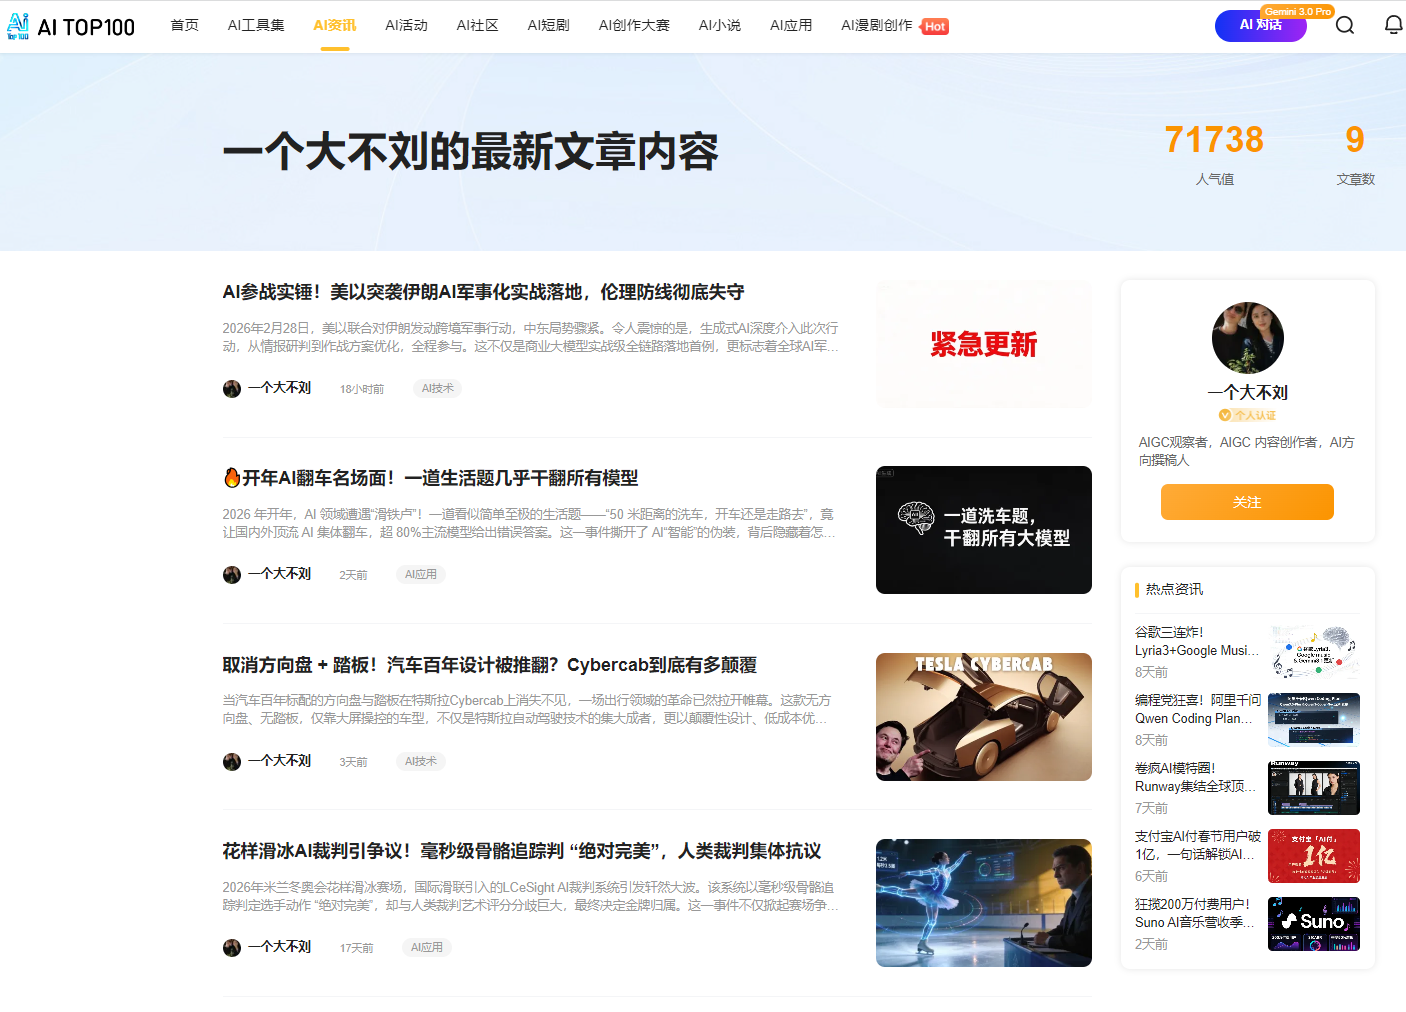Click author avatar under the figure skating article
This screenshot has height=1012, width=1406.
pyautogui.click(x=232, y=947)
